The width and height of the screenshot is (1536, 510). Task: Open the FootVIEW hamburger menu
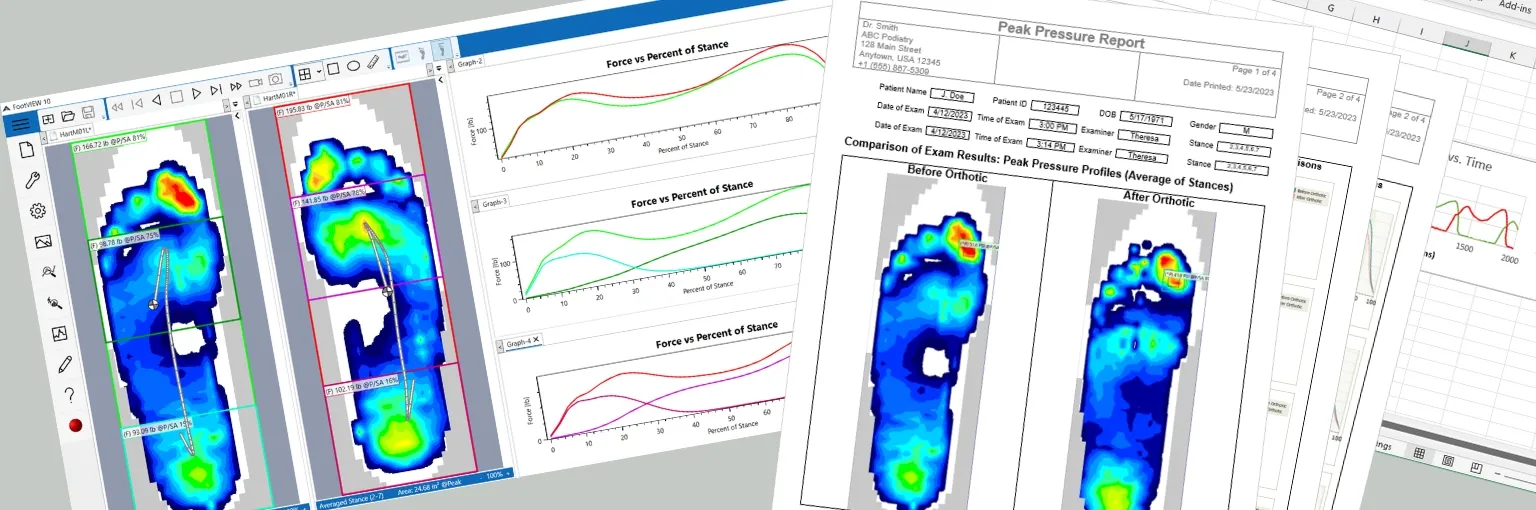[x=21, y=124]
